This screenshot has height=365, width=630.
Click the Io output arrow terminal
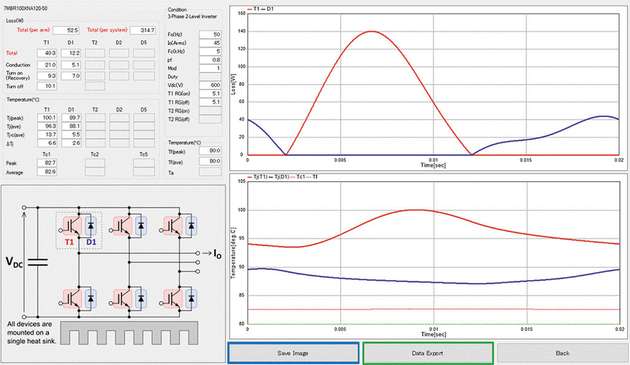point(209,253)
